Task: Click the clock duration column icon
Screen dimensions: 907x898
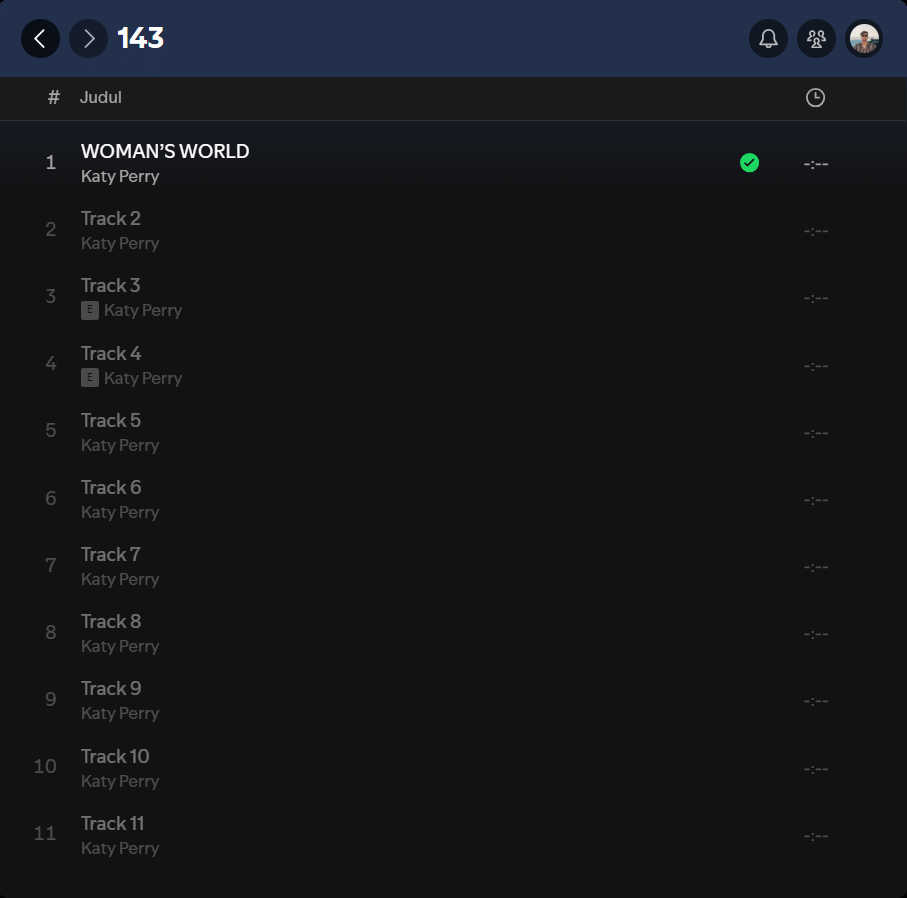Action: click(816, 98)
